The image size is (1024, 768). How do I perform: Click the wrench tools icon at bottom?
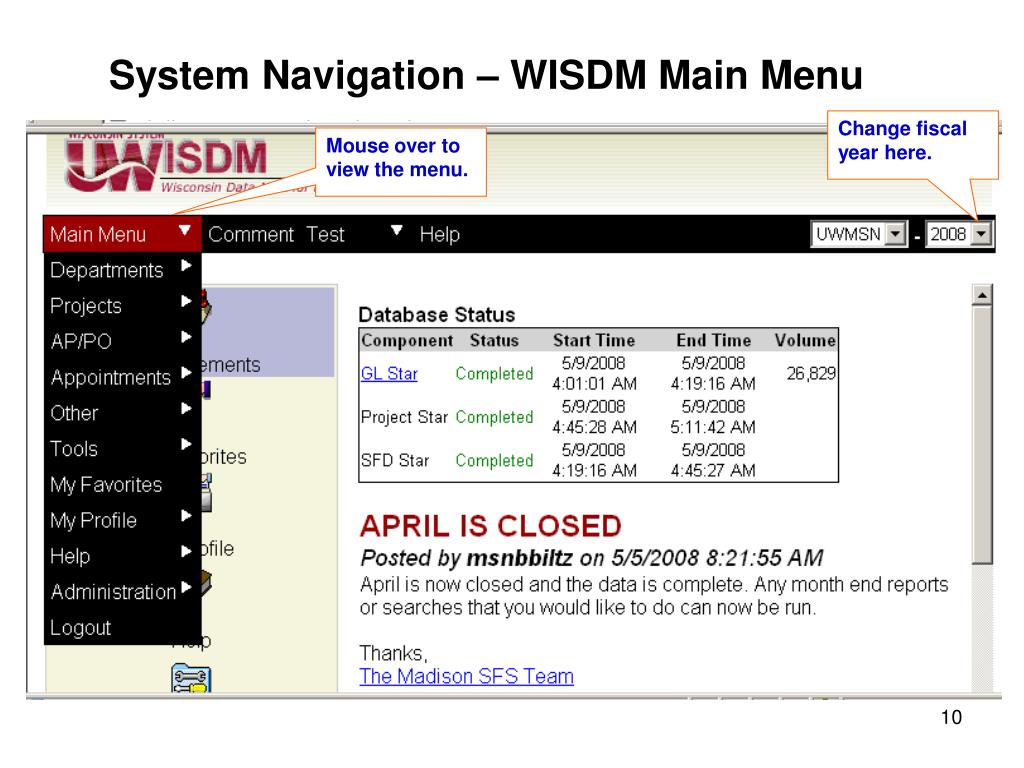tap(191, 679)
